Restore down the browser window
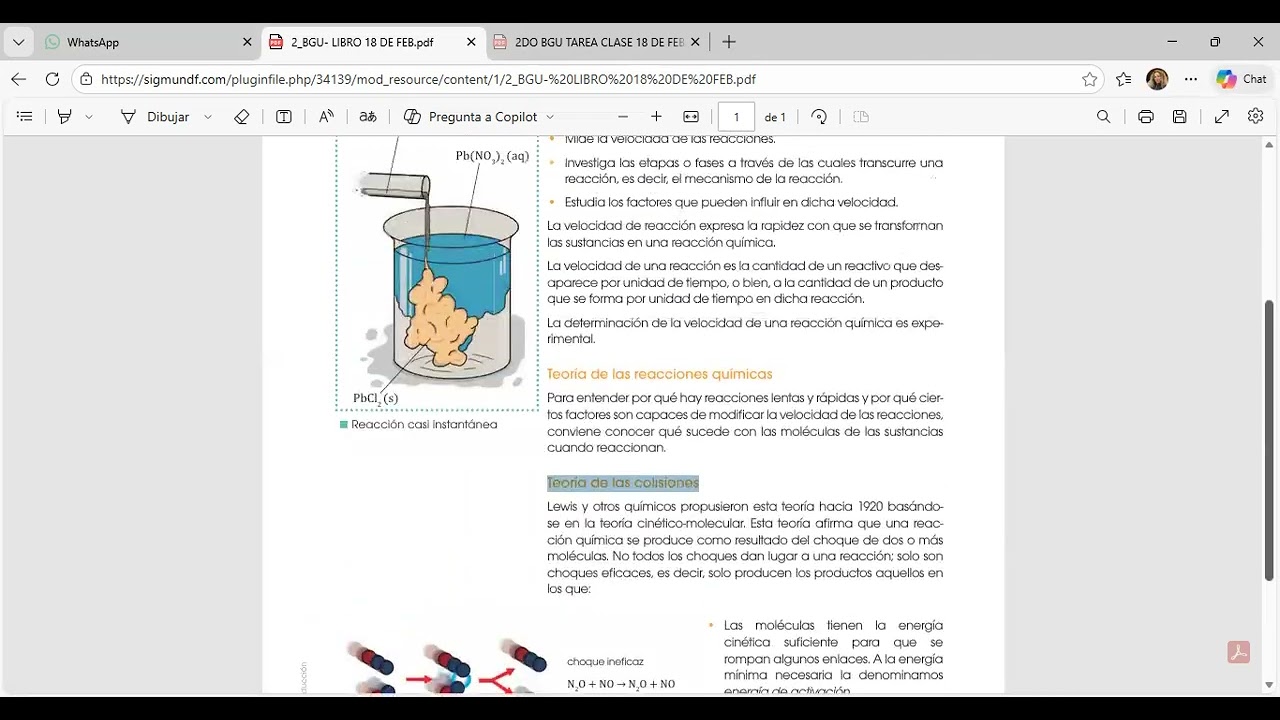Image resolution: width=1280 pixels, height=720 pixels. click(1215, 42)
